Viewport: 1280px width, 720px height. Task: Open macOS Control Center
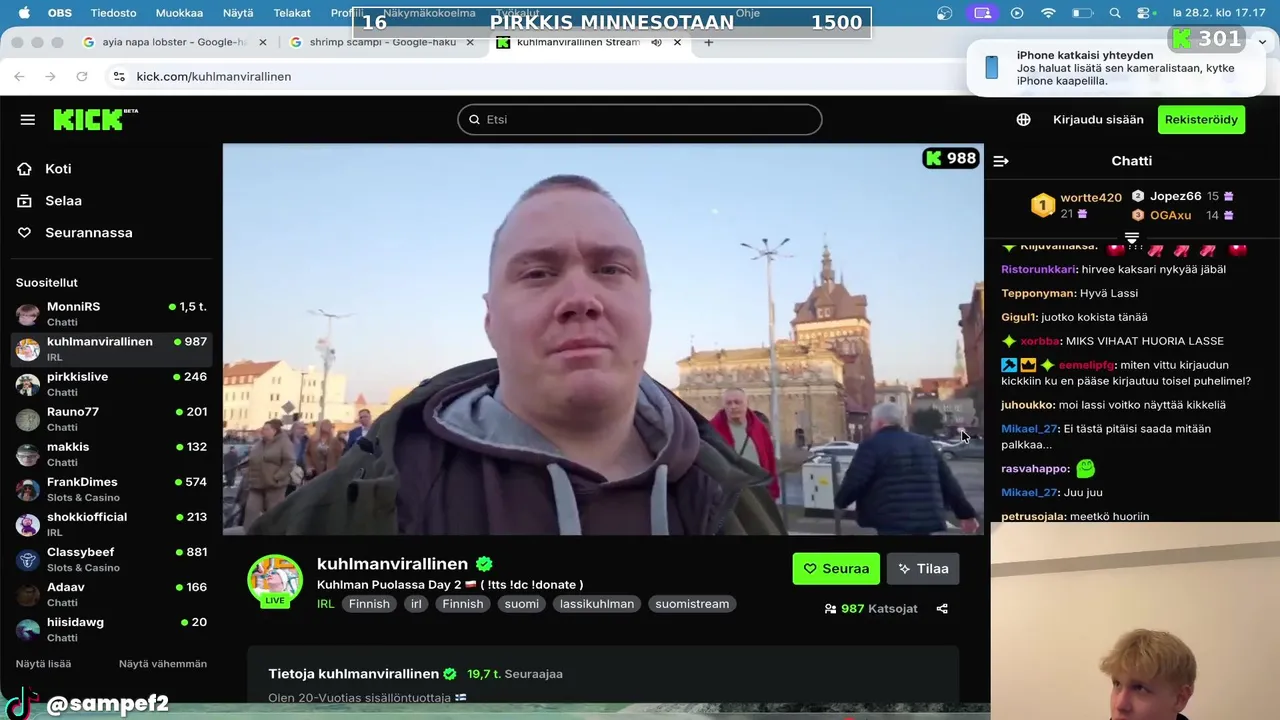(x=1146, y=13)
